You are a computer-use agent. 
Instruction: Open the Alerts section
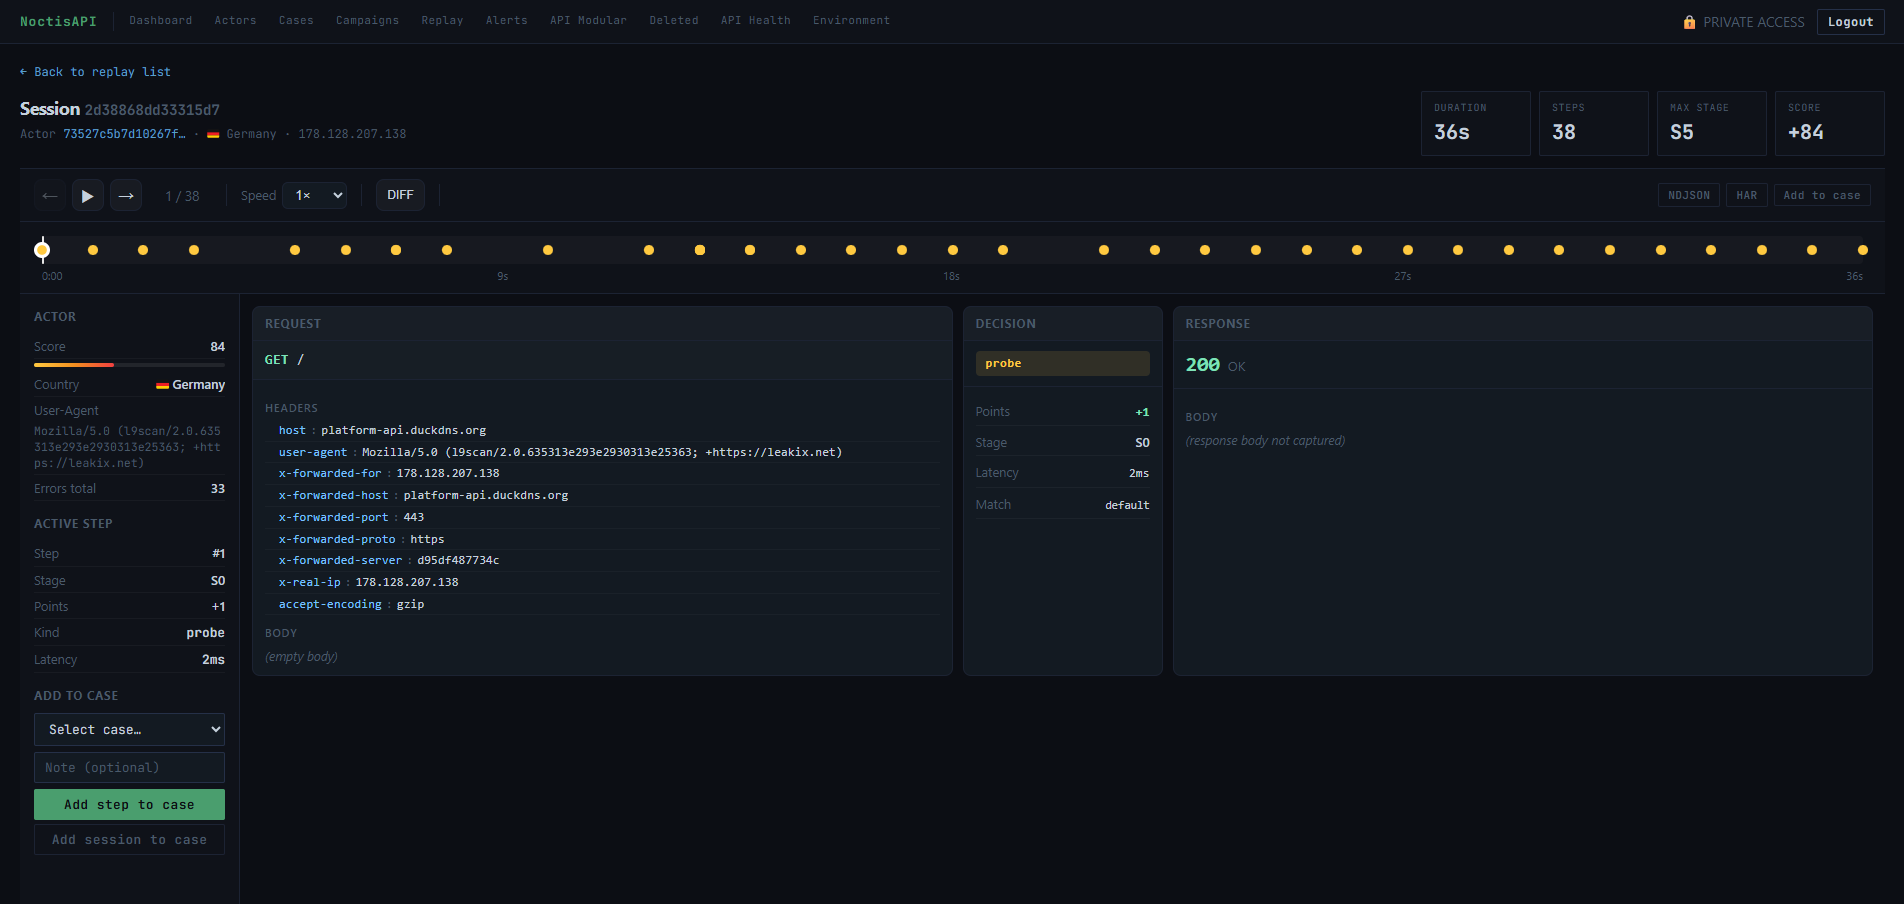click(506, 20)
